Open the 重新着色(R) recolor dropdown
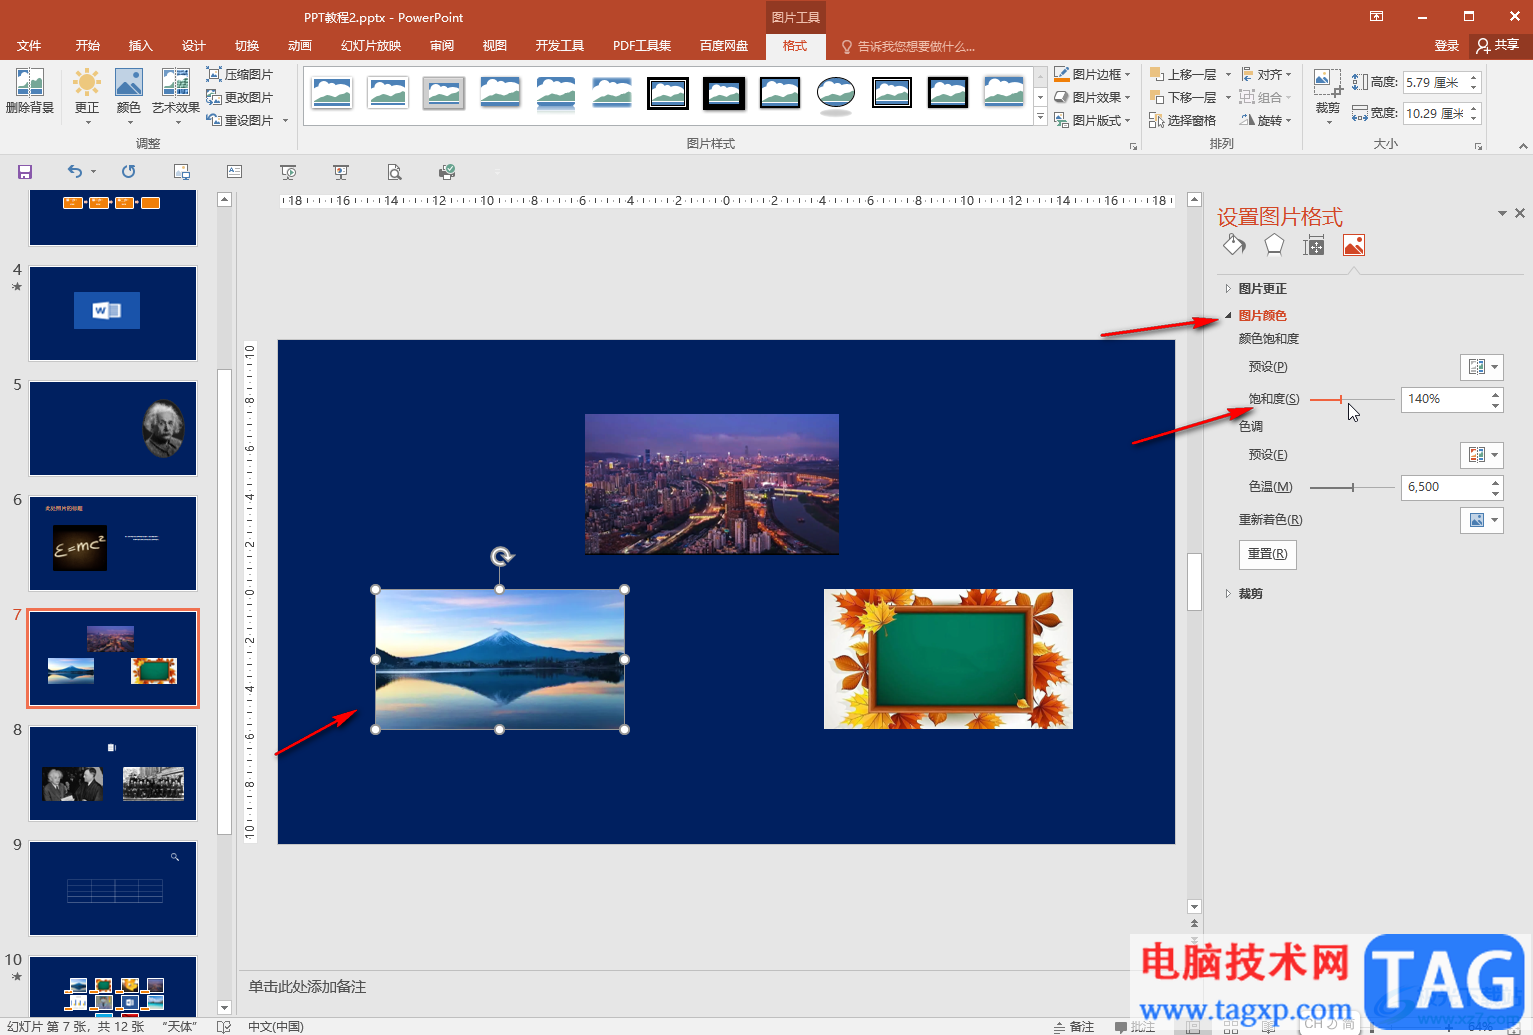This screenshot has width=1533, height=1035. point(1481,520)
